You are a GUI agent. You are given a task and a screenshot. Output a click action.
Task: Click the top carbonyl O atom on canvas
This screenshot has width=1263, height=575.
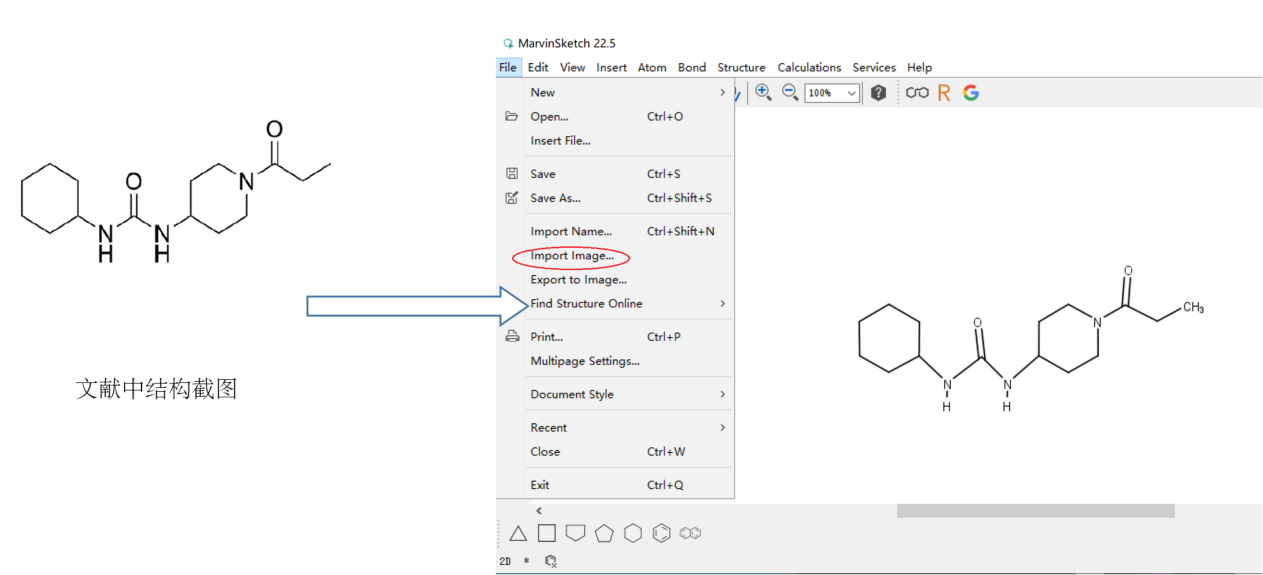click(1128, 271)
